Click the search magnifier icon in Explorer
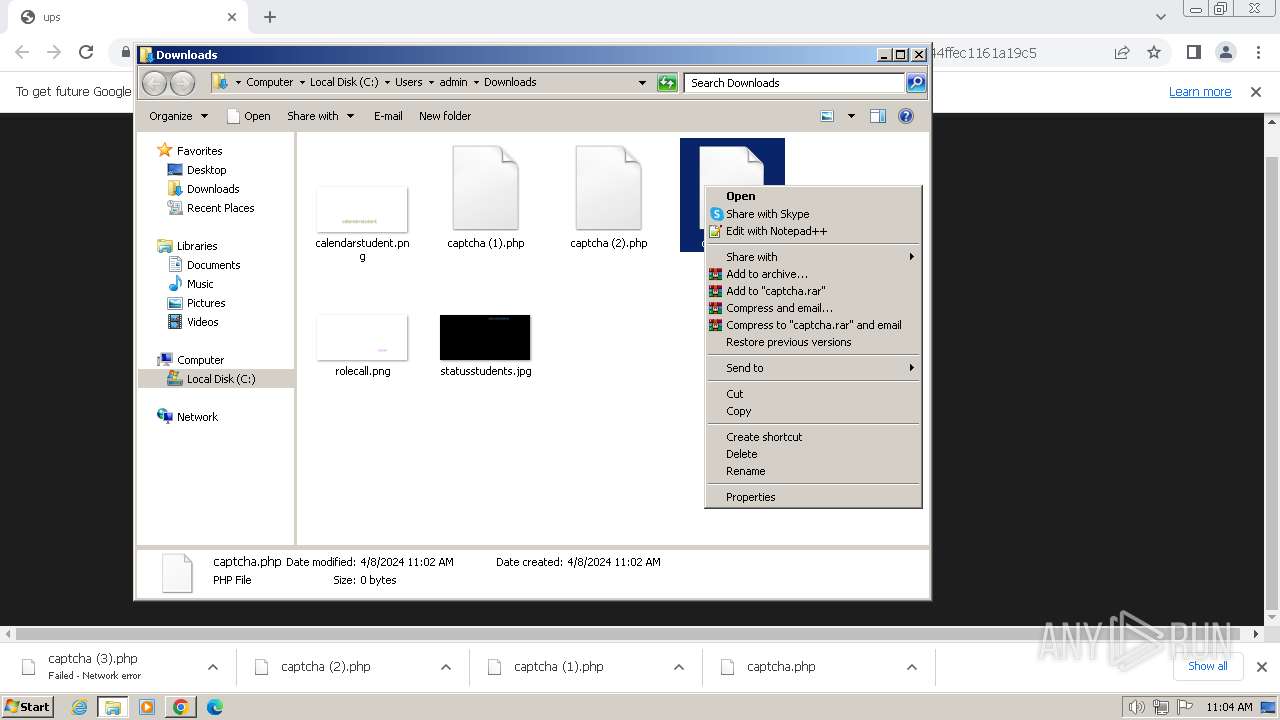Image resolution: width=1280 pixels, height=720 pixels. [916, 83]
